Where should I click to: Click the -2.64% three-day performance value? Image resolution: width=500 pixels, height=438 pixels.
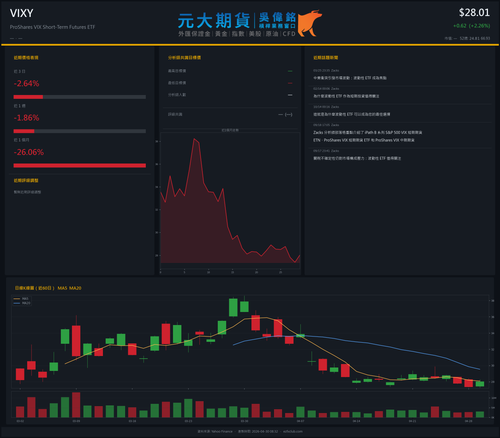[x=26, y=83]
